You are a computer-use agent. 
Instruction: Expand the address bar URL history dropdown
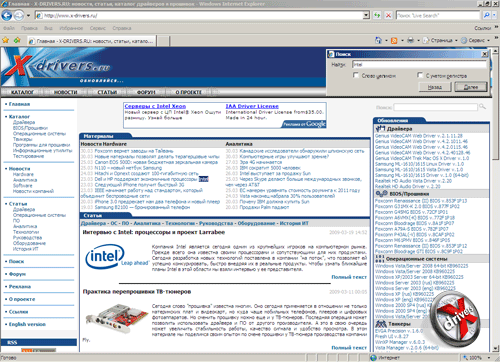point(366,15)
